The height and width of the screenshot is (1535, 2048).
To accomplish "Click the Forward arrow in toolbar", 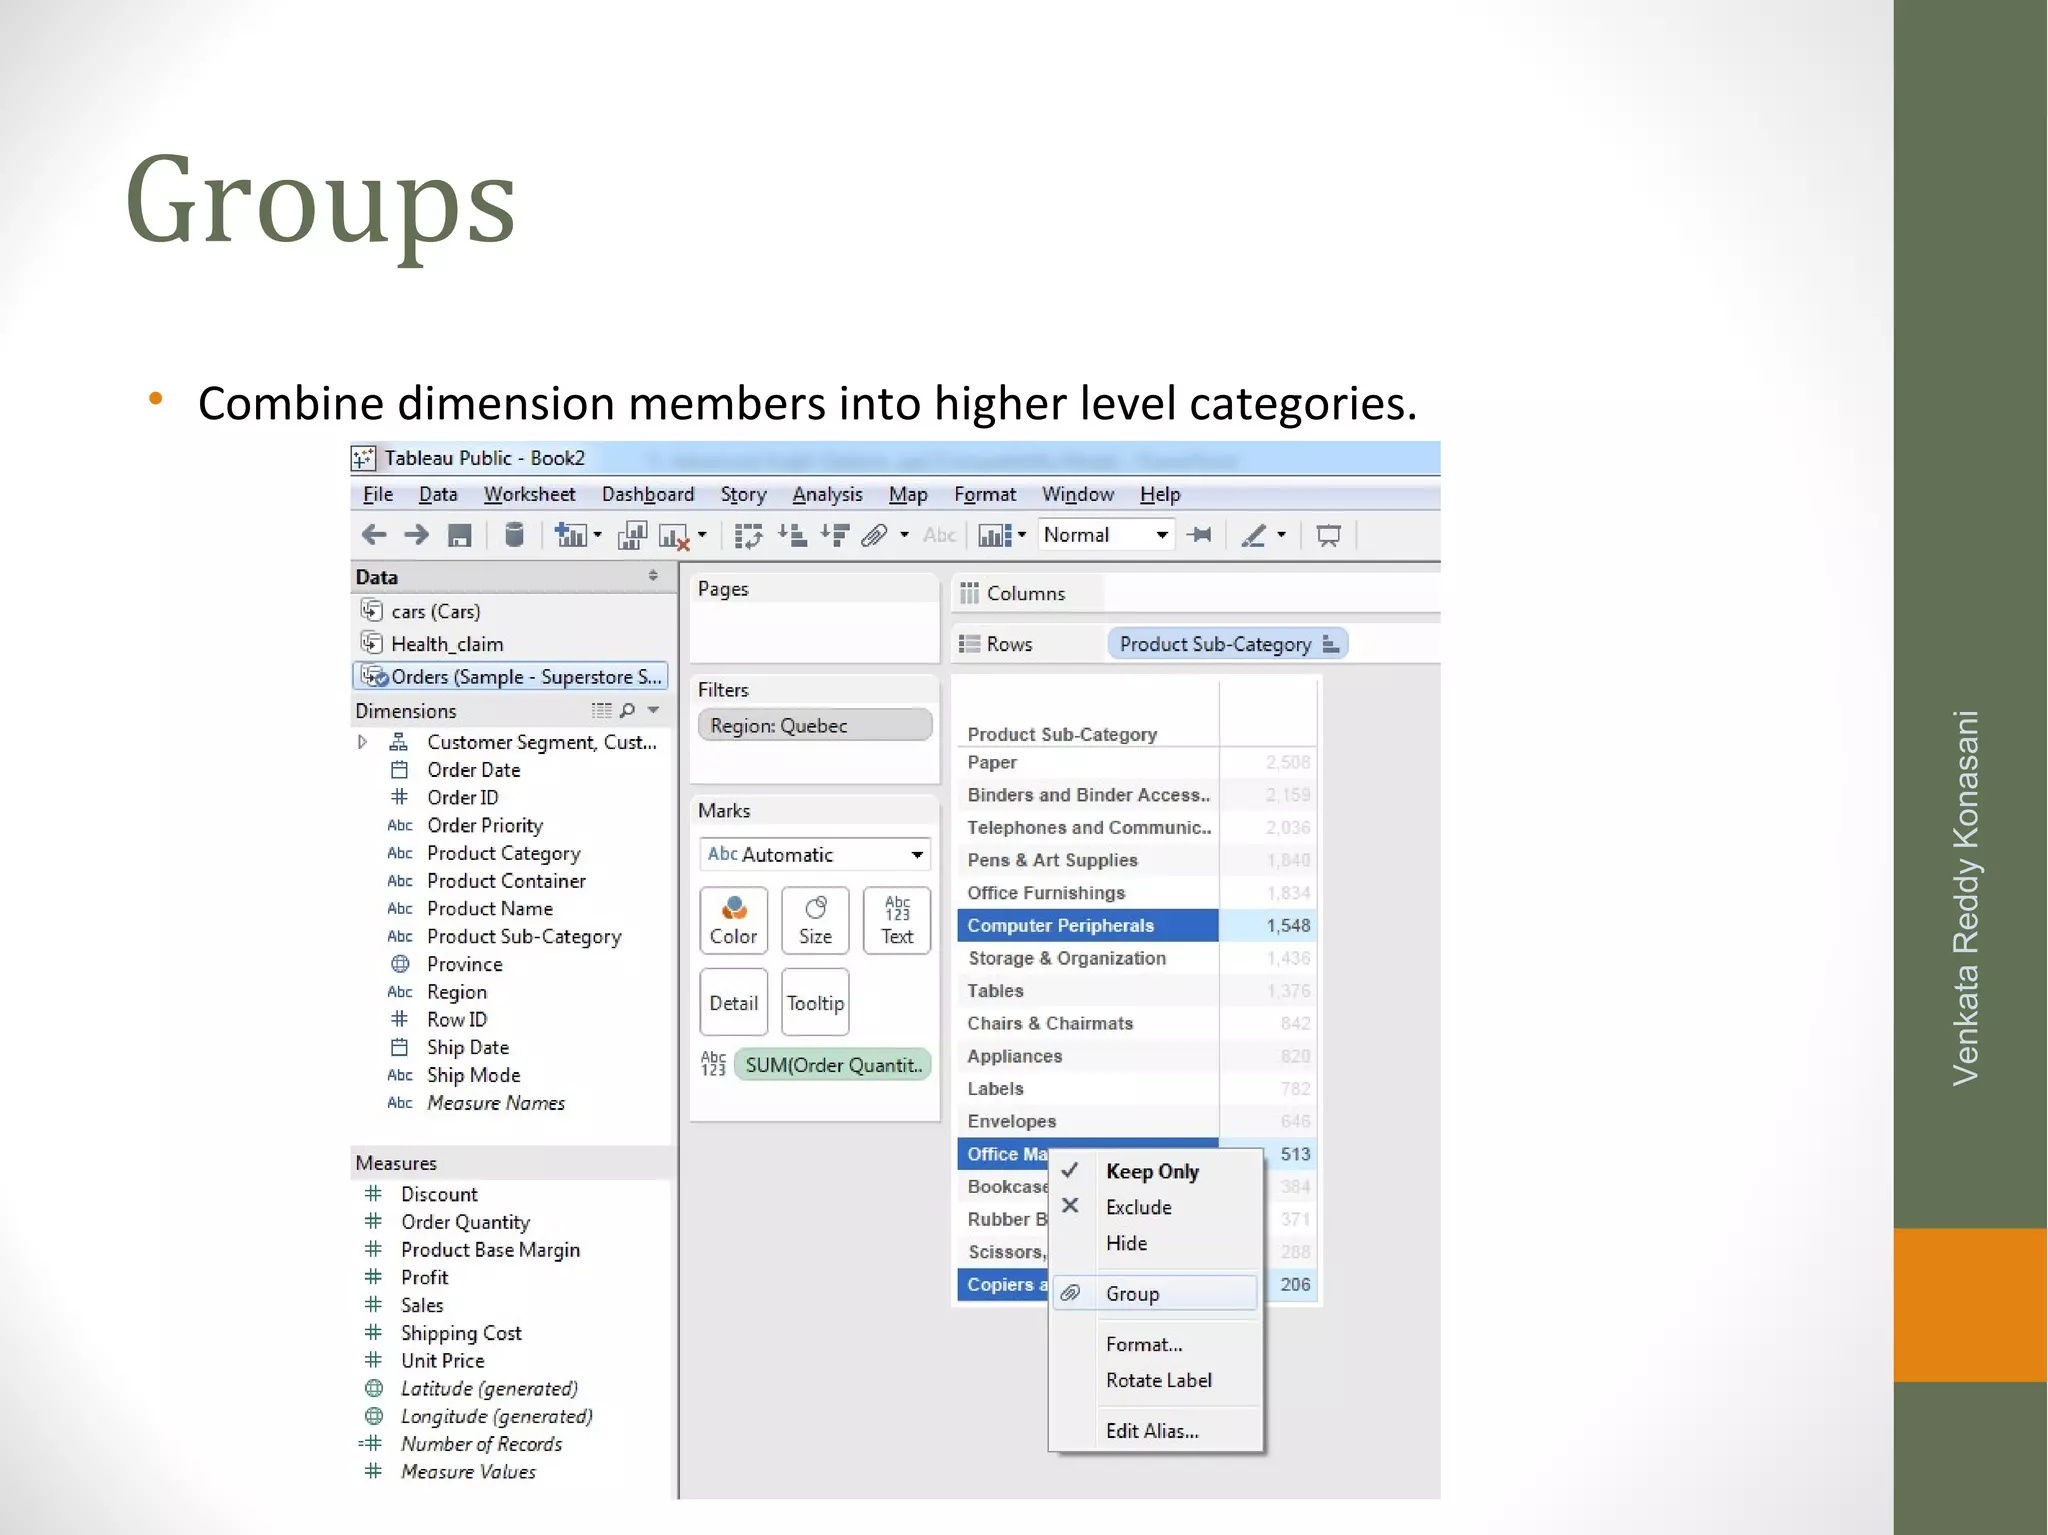I will 416,535.
